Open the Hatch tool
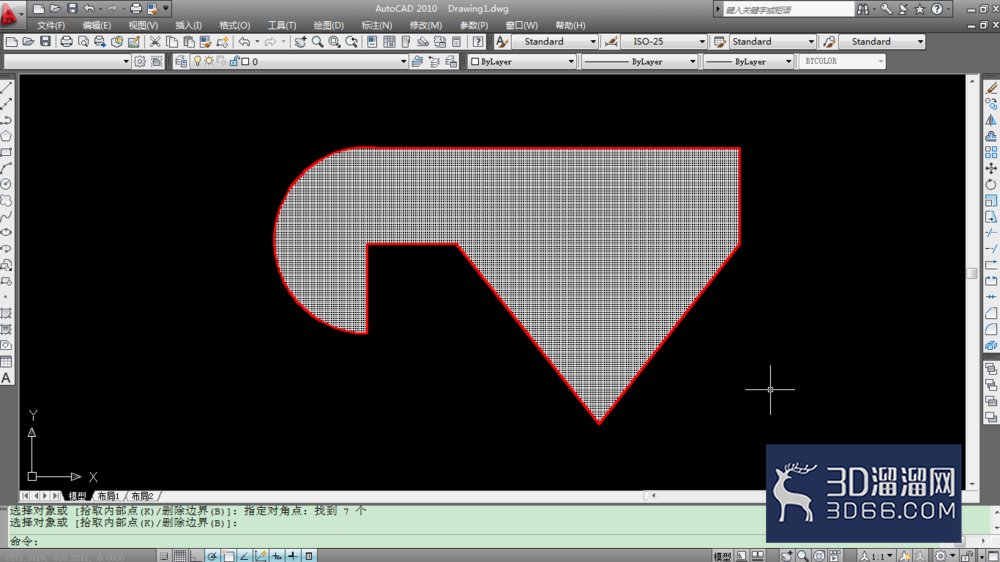Screen dimensions: 1000x562 [x=6, y=313]
